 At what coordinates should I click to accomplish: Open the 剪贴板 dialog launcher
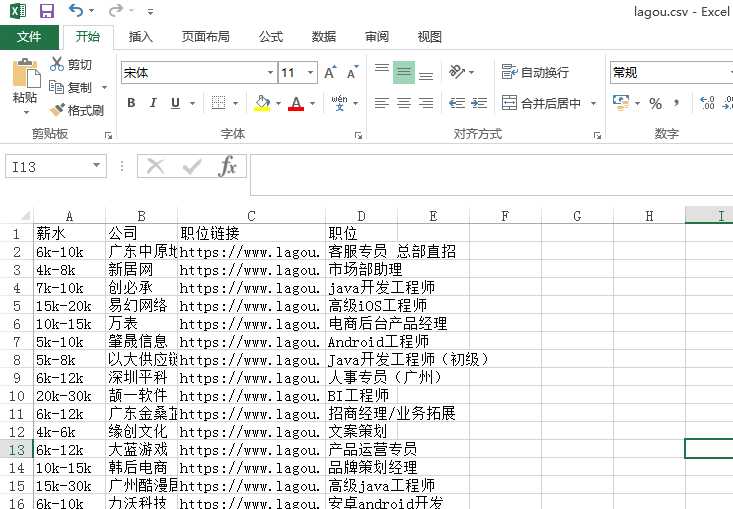(x=108, y=136)
